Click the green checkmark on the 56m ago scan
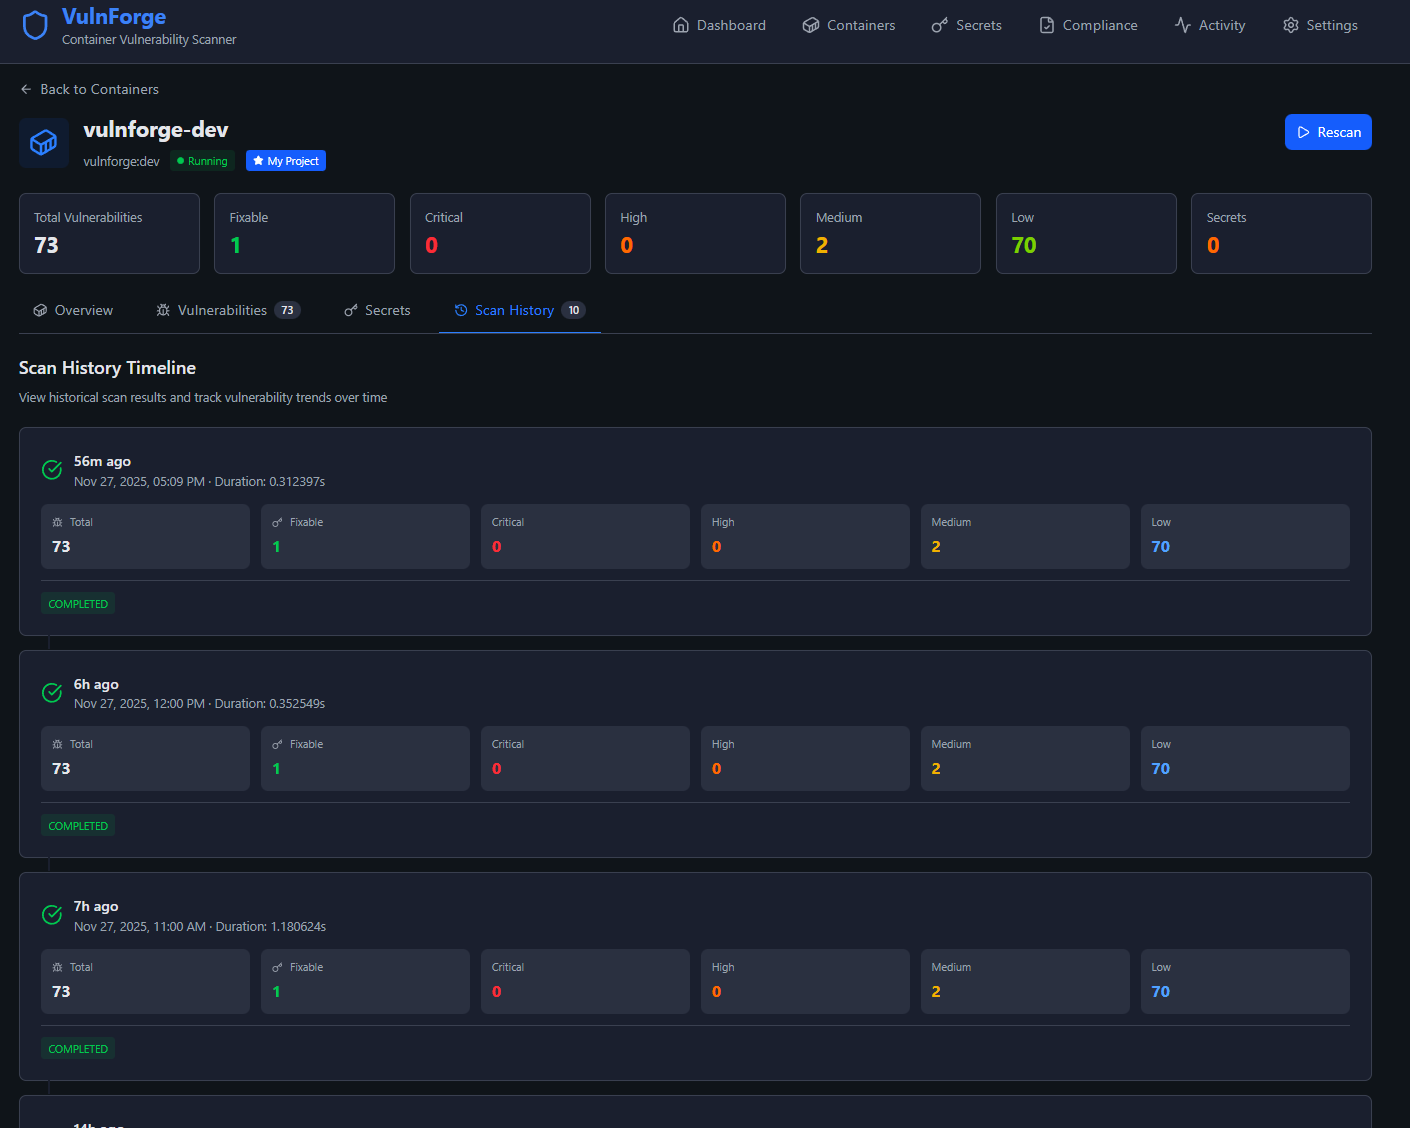 tap(52, 470)
